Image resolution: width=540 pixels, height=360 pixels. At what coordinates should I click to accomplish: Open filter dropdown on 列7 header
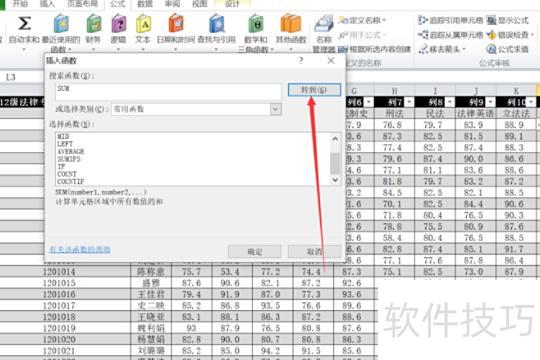click(409, 102)
